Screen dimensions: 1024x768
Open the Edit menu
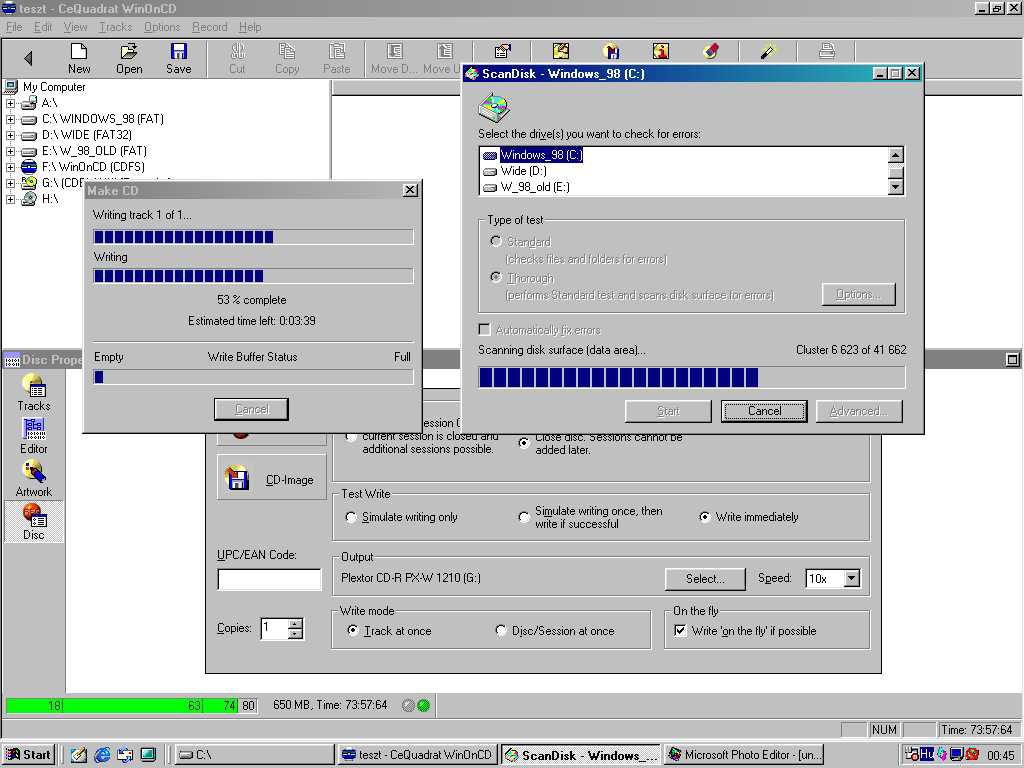tap(43, 27)
